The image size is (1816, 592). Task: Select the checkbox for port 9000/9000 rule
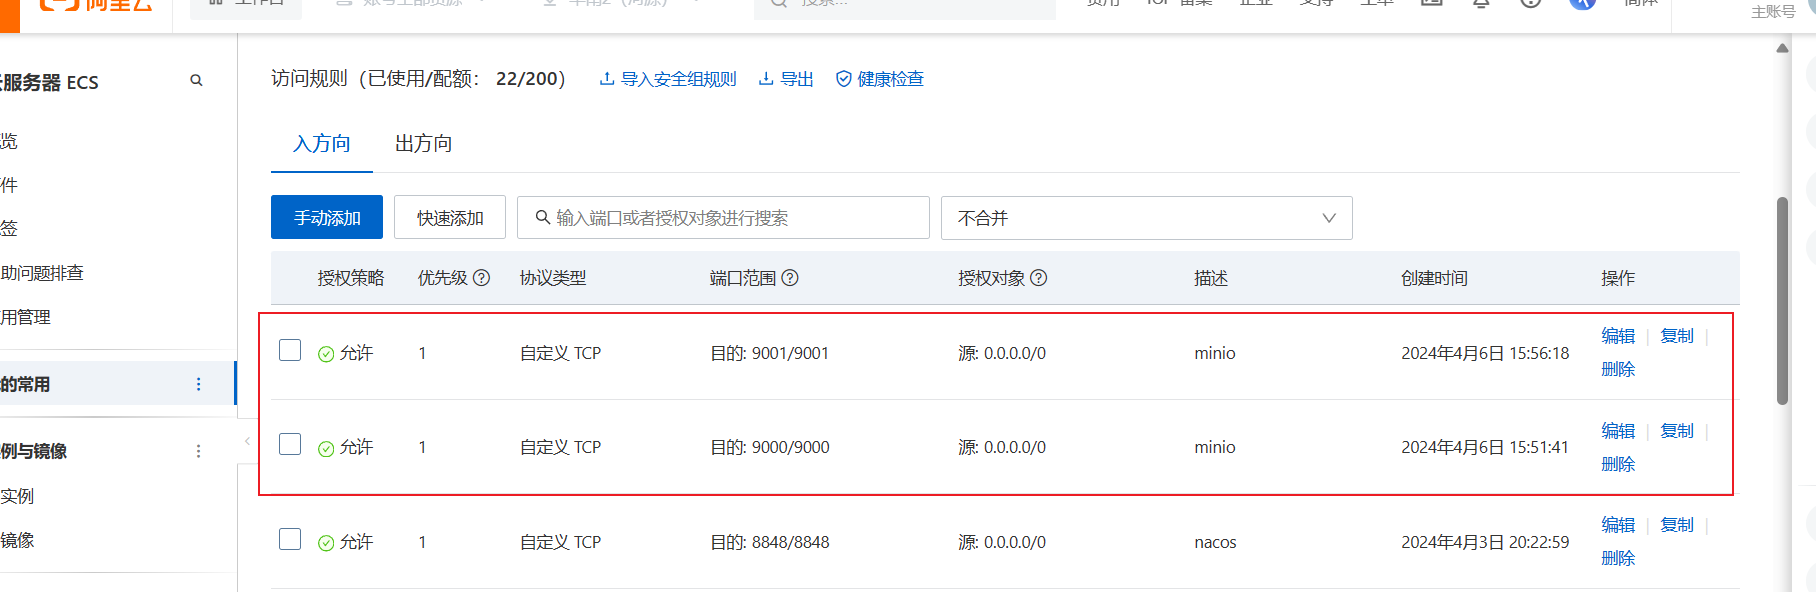click(x=290, y=444)
